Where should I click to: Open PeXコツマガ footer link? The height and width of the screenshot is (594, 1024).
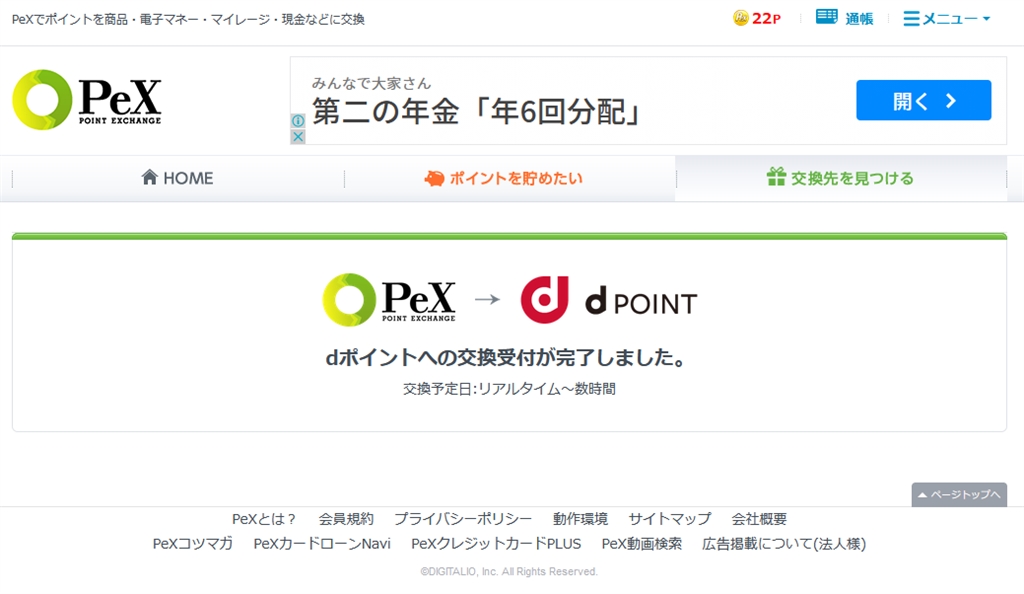point(193,544)
